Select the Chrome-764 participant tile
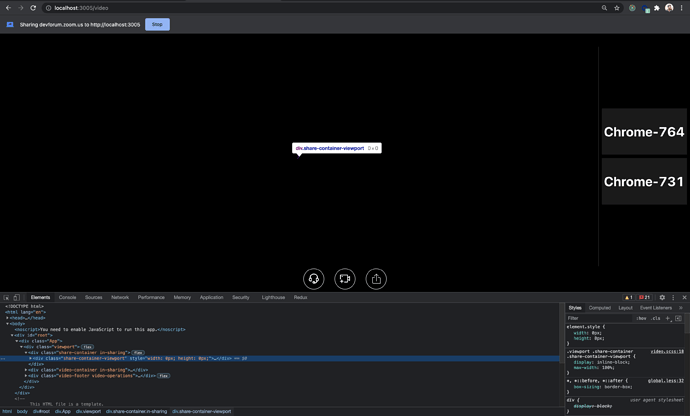 (x=644, y=132)
